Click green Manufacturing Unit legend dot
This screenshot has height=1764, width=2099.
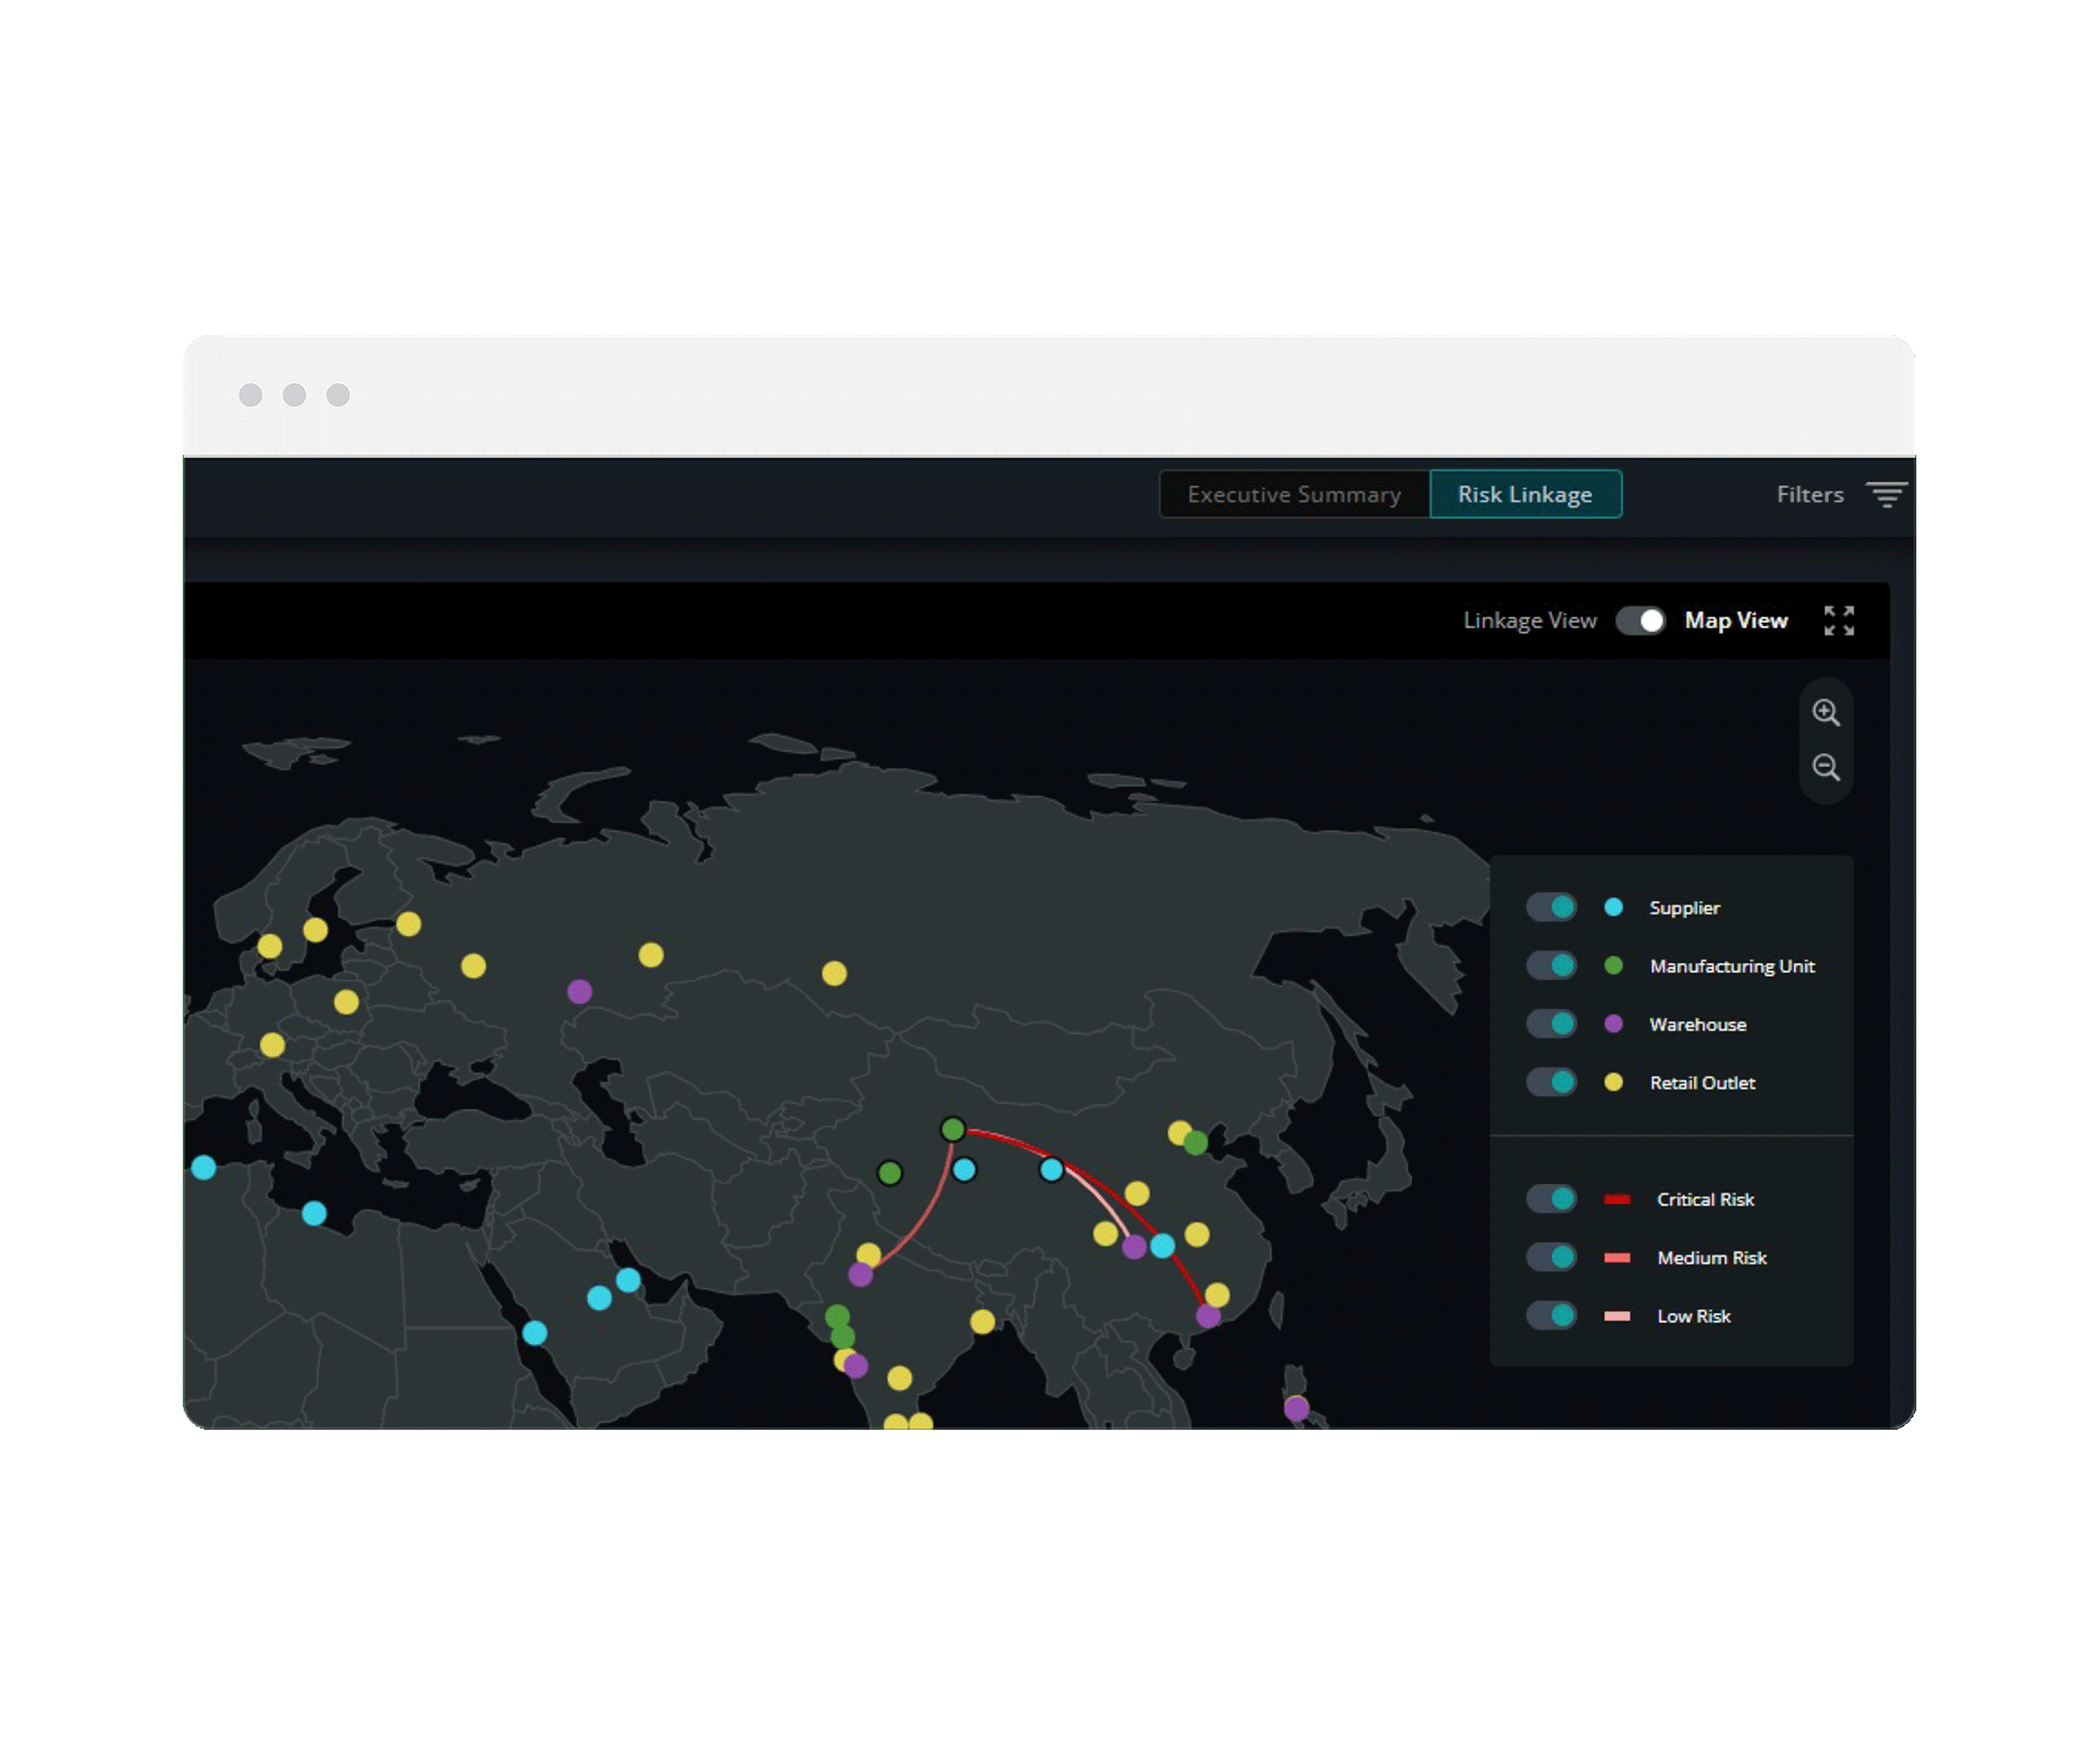[x=1613, y=965]
